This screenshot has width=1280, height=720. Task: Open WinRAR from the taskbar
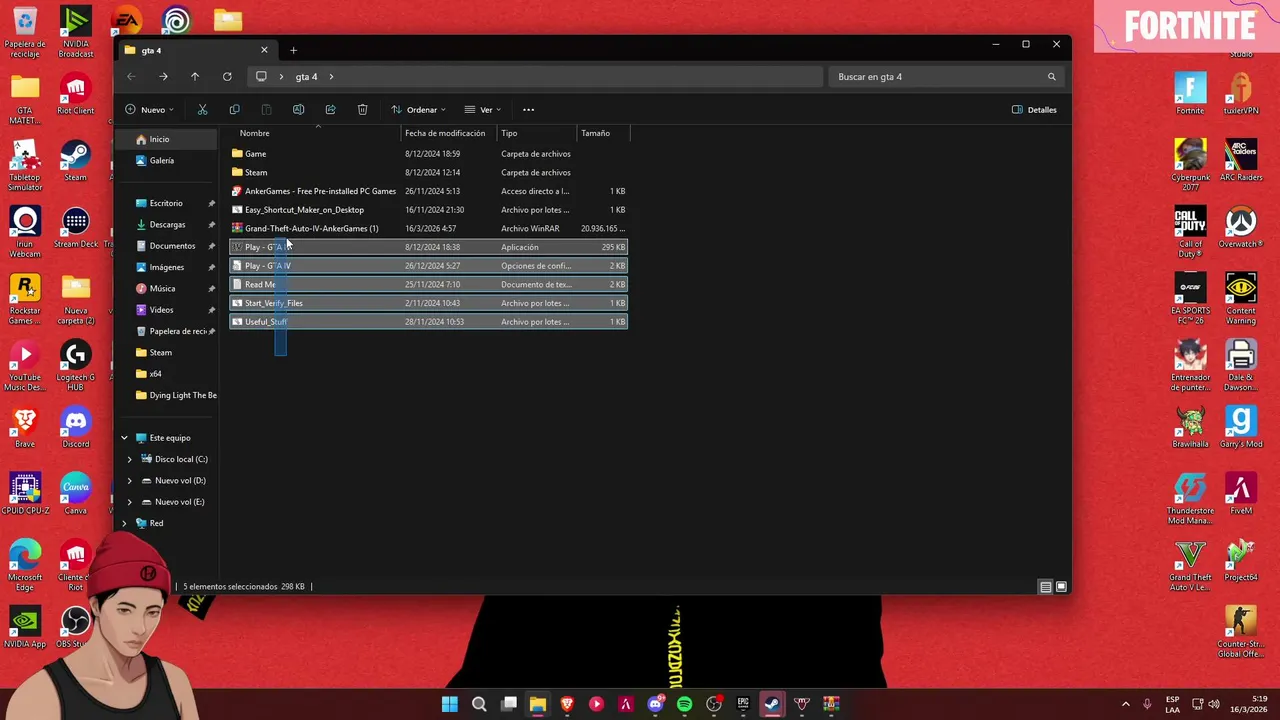831,704
